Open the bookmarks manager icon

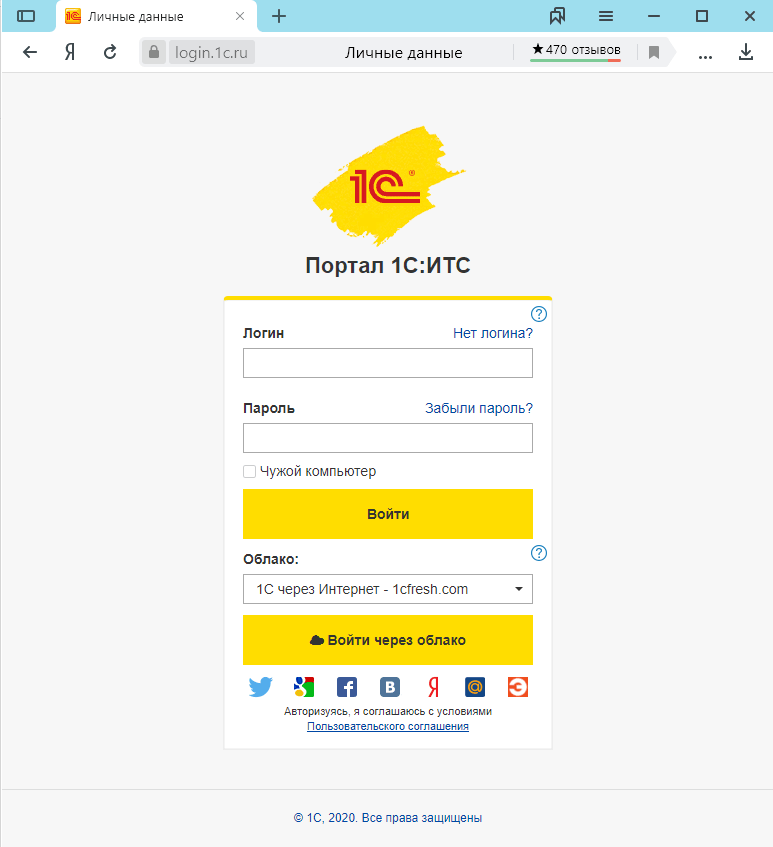click(x=557, y=16)
